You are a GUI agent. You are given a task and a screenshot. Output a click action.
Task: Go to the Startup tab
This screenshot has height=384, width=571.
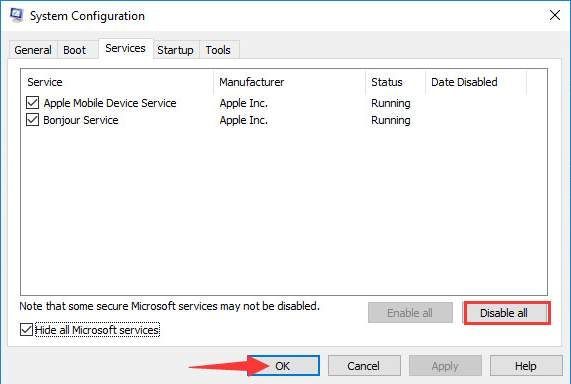(x=175, y=50)
